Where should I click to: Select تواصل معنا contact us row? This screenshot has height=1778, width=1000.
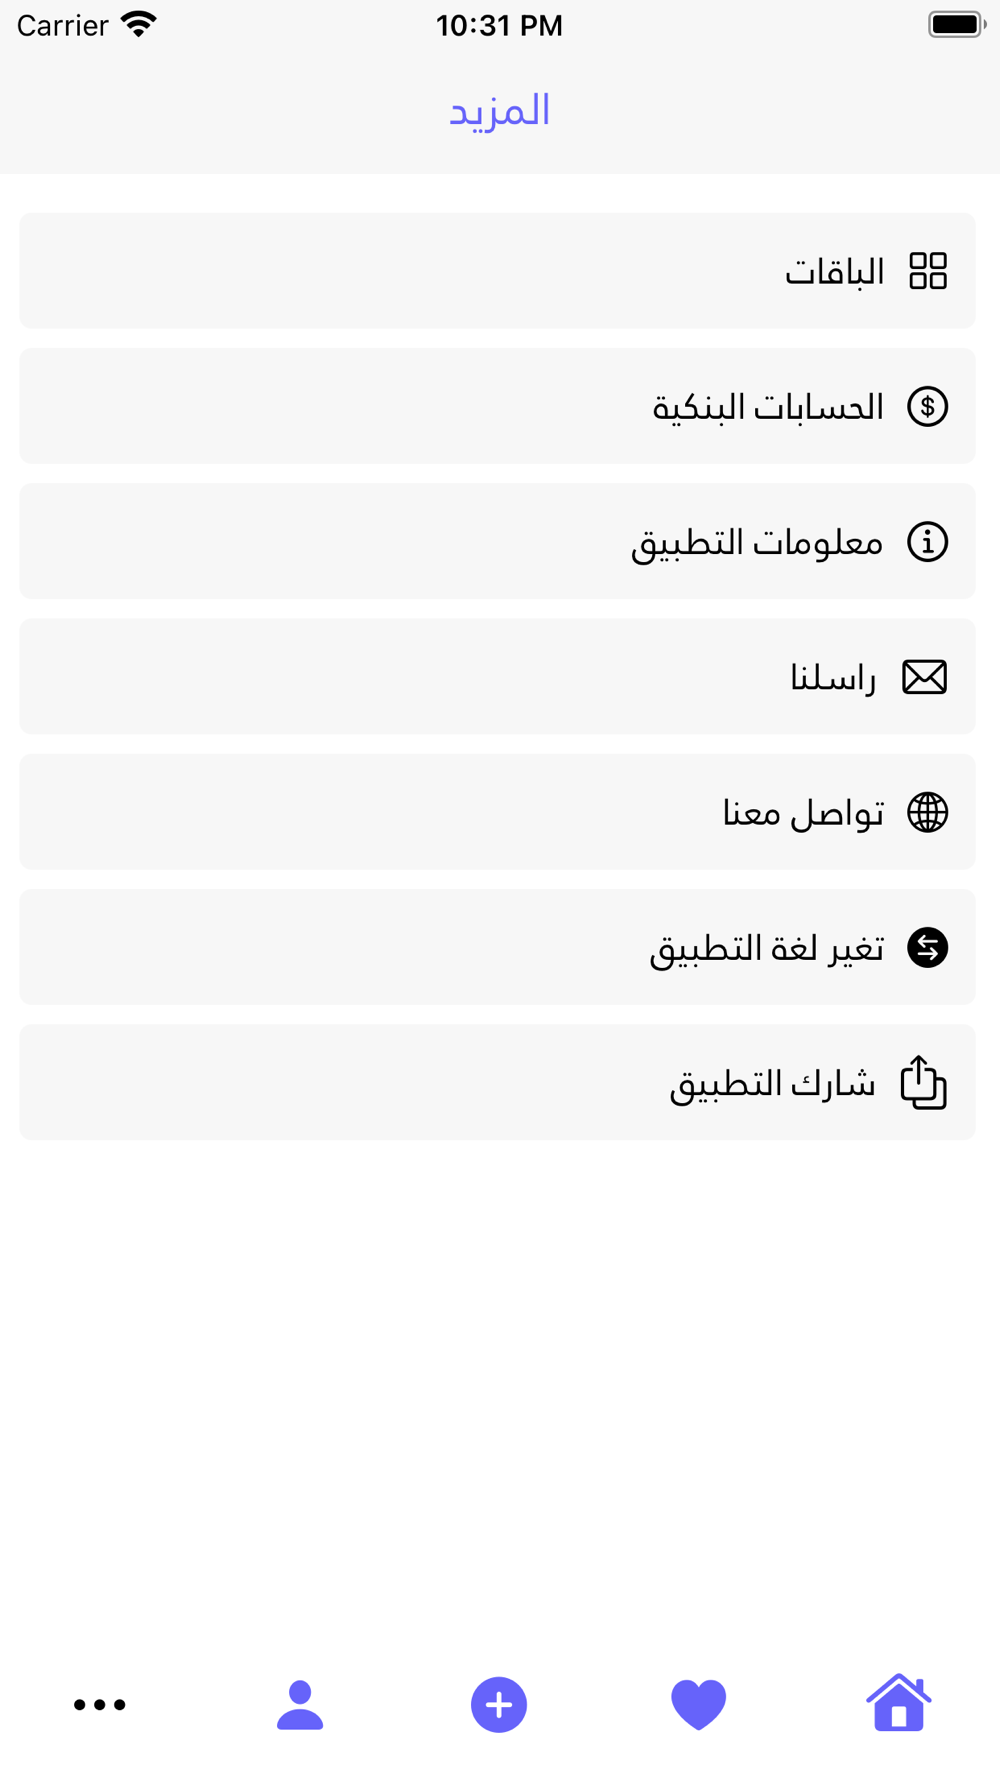tap(497, 812)
